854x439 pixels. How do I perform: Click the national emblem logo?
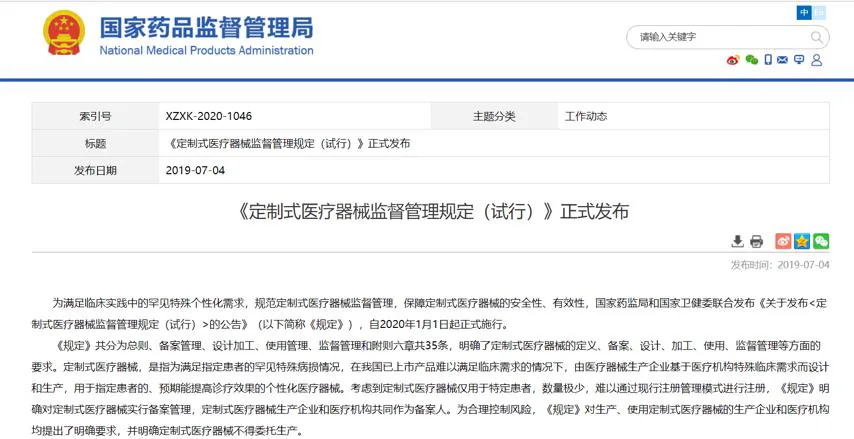coord(64,33)
